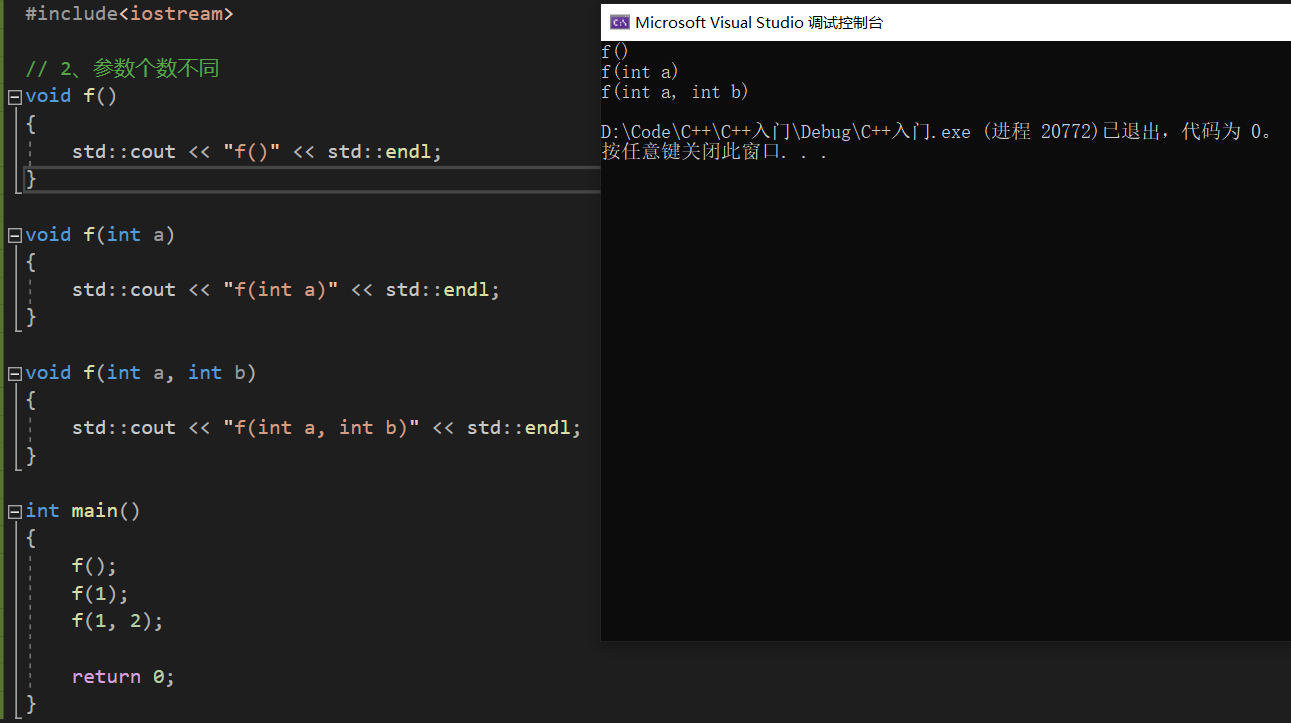Click the cout line printing "f(int a, int b)"
The height and width of the screenshot is (723, 1291).
click(x=326, y=428)
